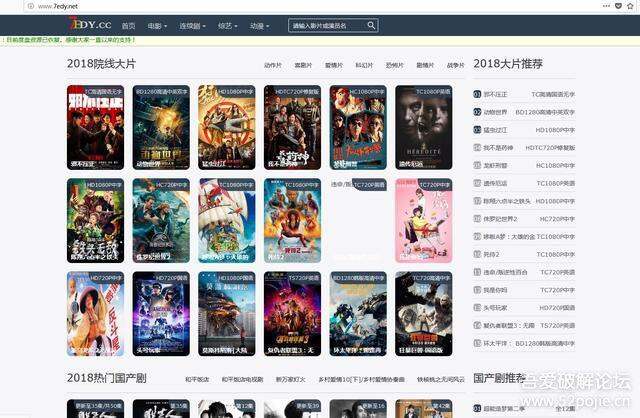The height and width of the screenshot is (418, 640).
Task: Open the 科幻片 category link
Action: pos(364,65)
